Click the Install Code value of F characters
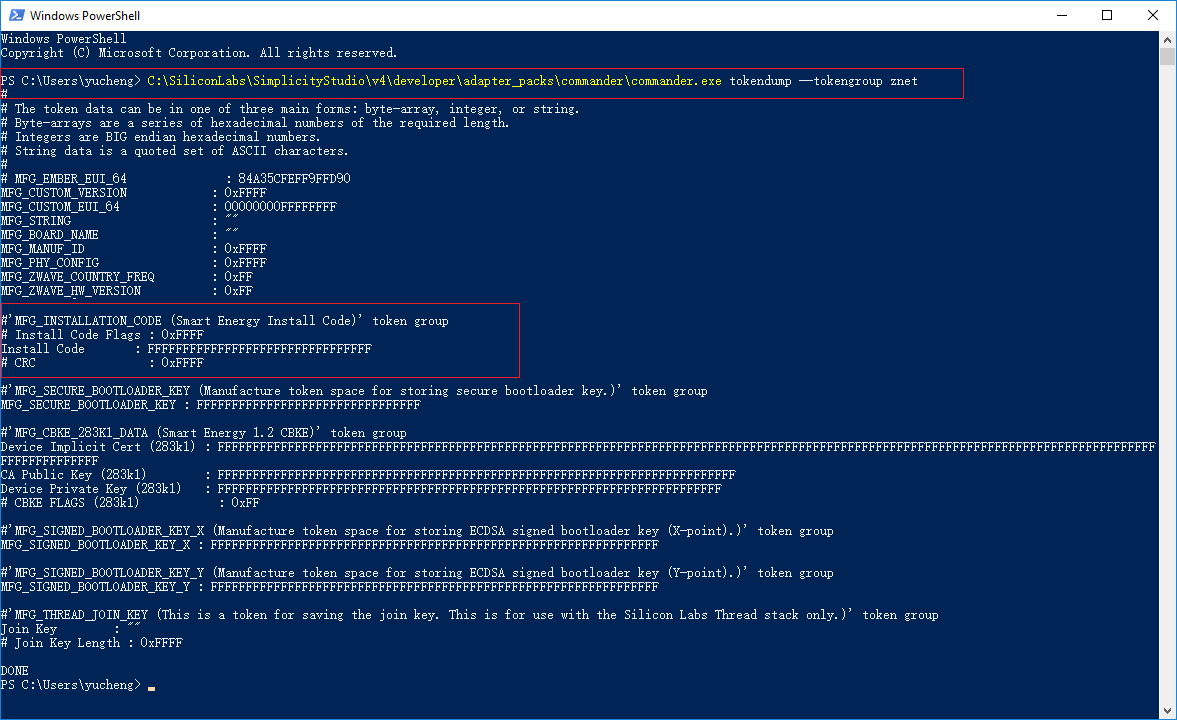 click(259, 349)
